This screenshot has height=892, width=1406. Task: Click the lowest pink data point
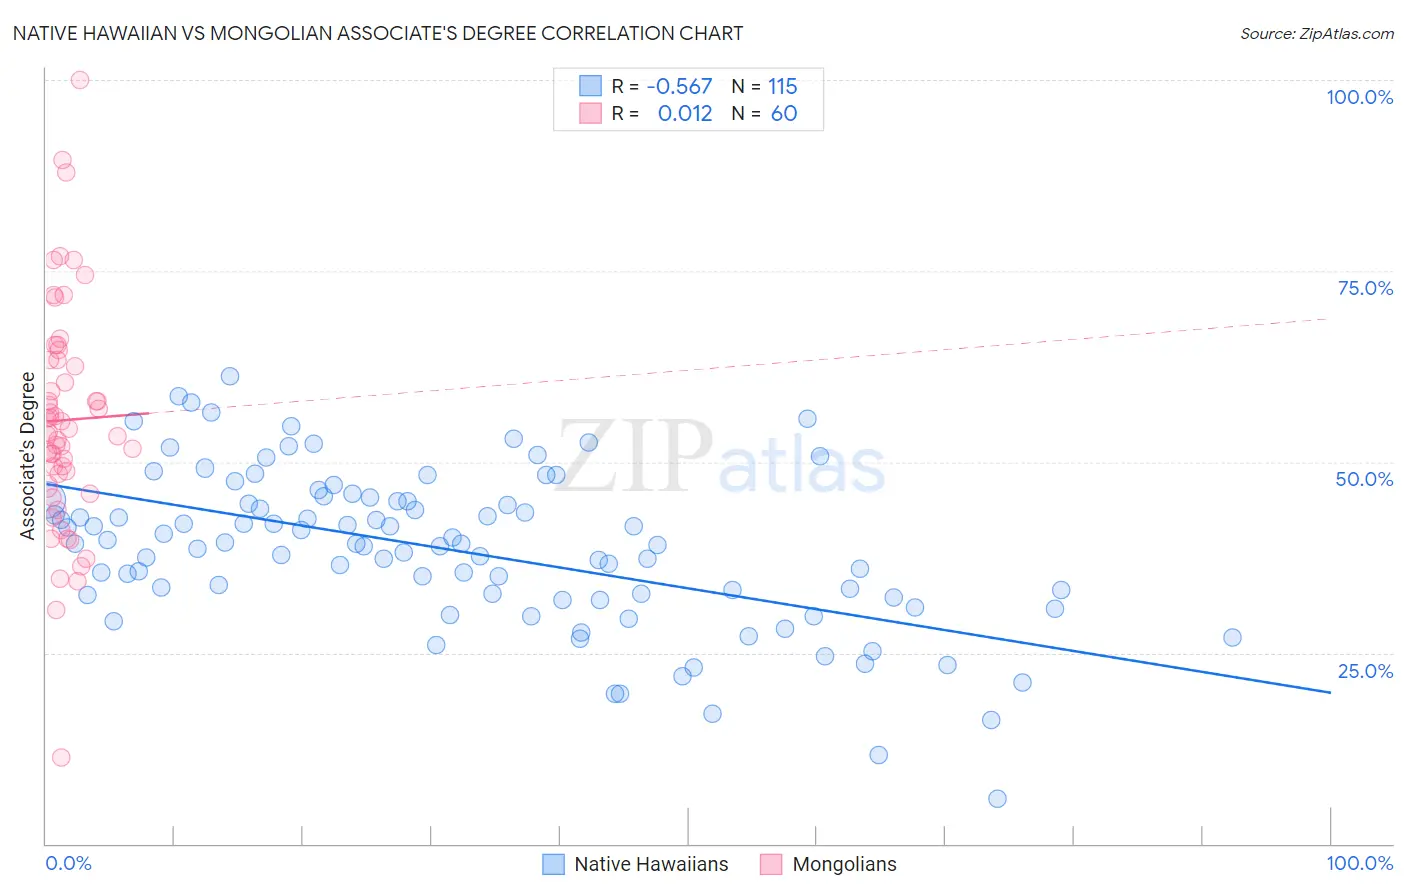tap(61, 757)
